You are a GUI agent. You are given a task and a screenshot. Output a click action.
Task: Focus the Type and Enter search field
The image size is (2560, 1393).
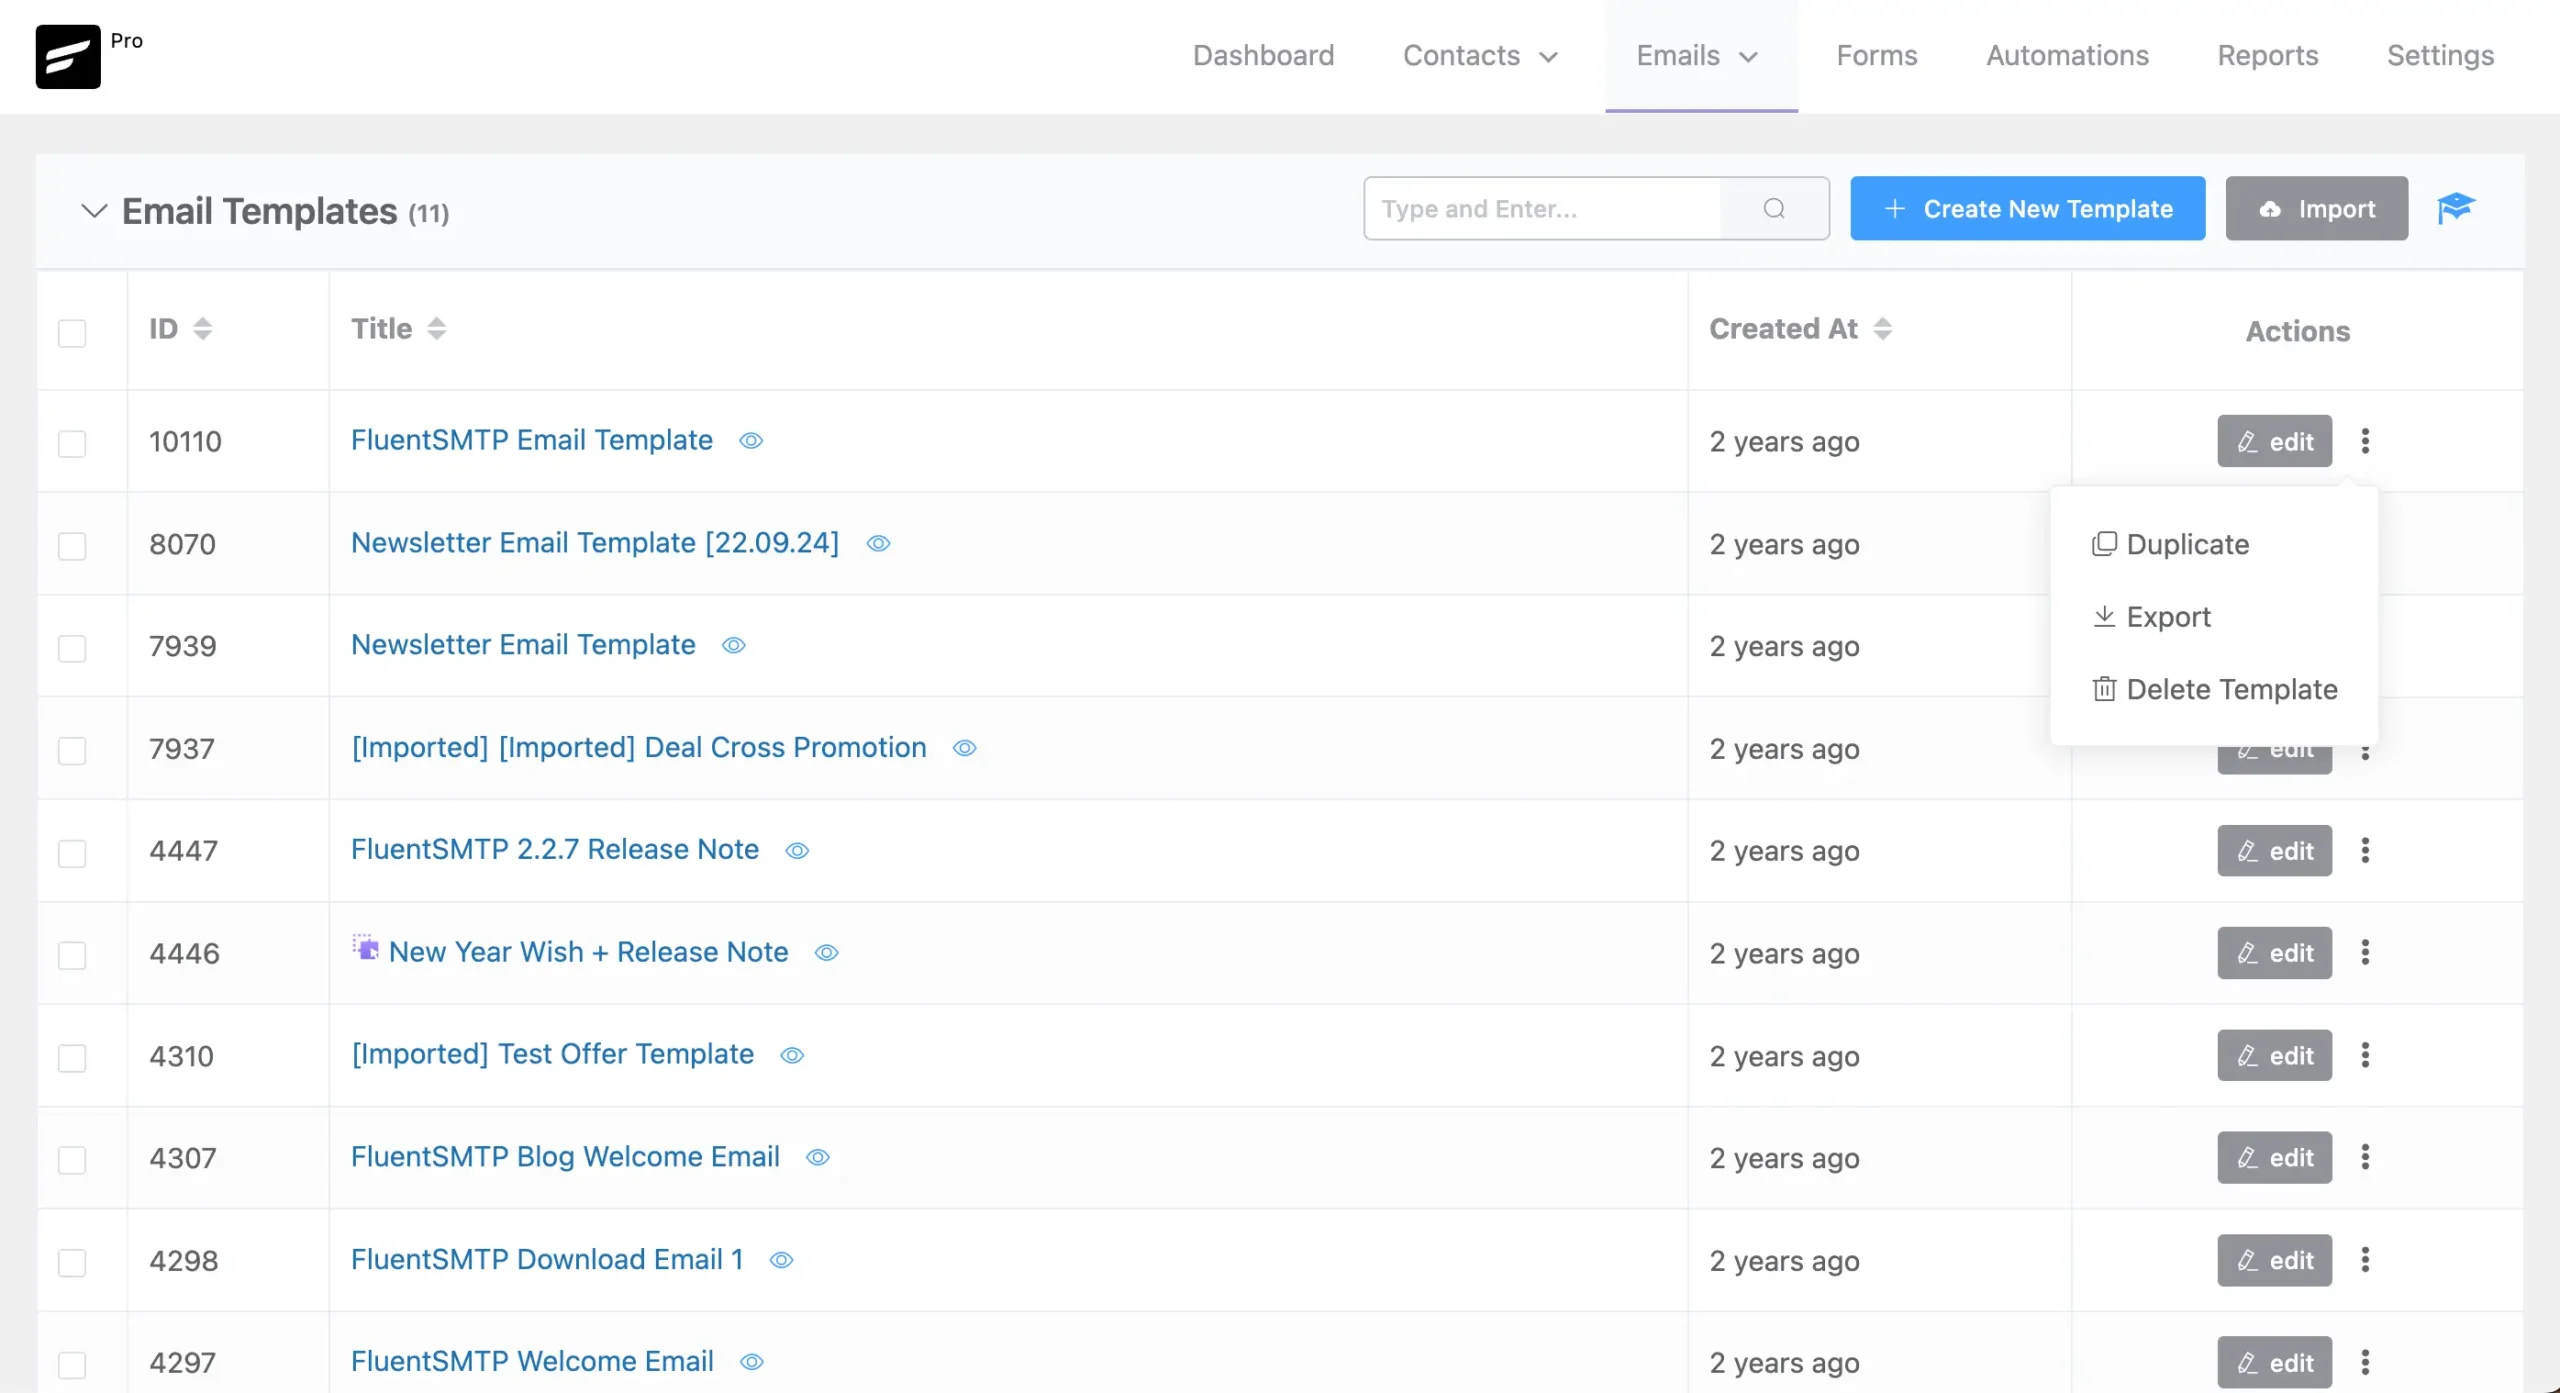click(1542, 208)
